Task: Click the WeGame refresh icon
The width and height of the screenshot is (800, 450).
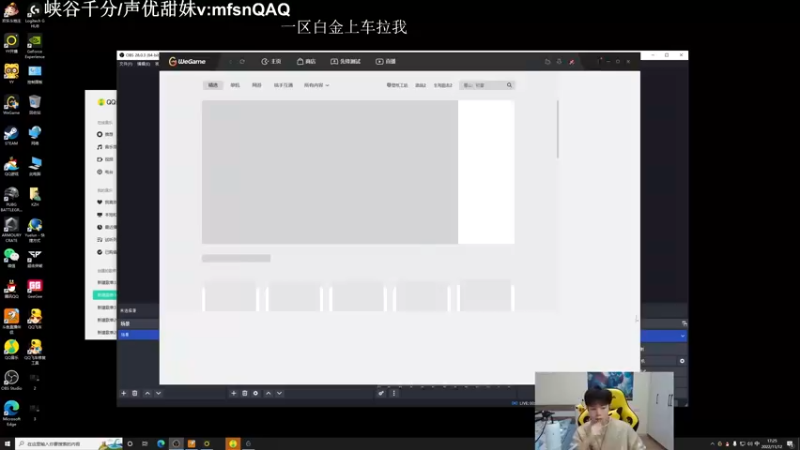Action: 242,61
